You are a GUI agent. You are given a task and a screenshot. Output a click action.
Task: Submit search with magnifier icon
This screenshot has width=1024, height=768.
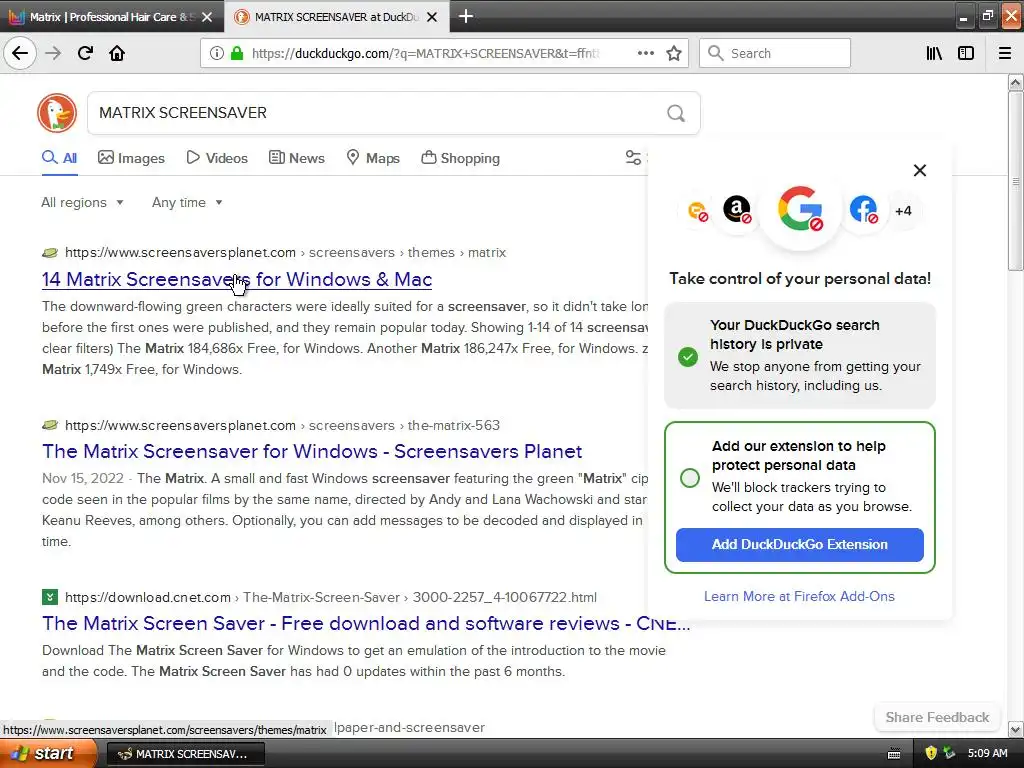click(676, 114)
